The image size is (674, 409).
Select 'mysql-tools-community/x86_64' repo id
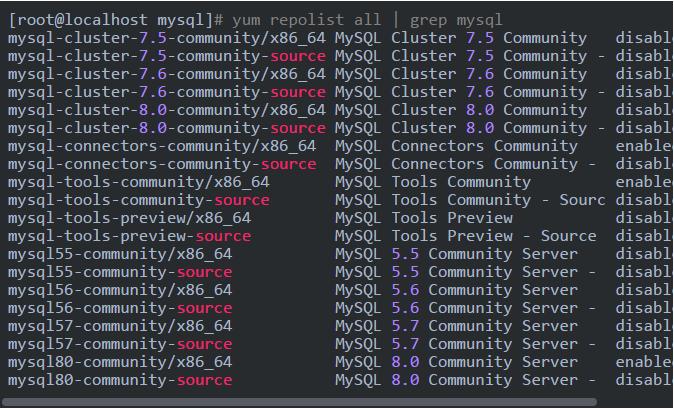point(139,183)
